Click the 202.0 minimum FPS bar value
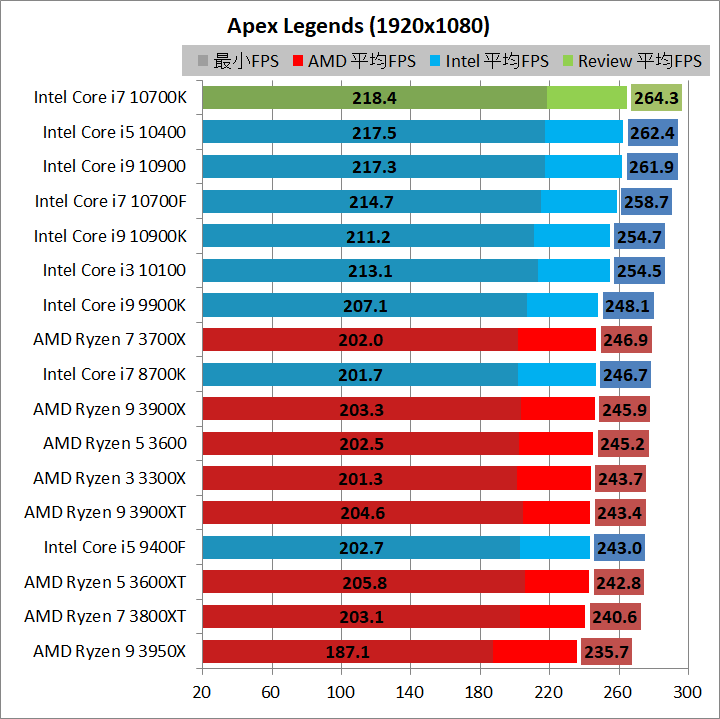This screenshot has height=719, width=720. (361, 340)
